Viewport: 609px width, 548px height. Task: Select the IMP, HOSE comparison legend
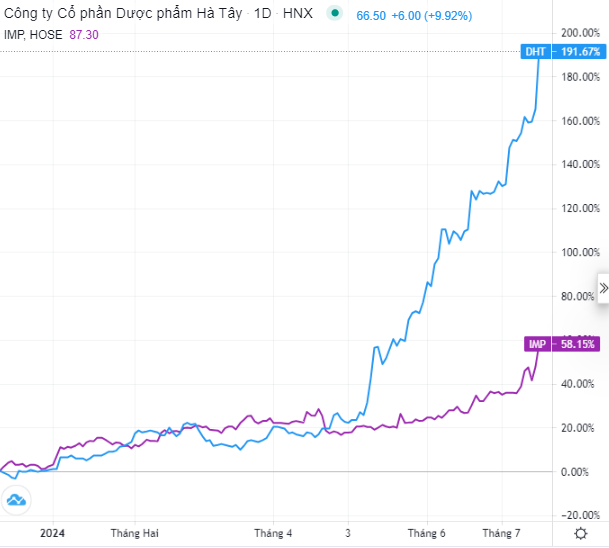click(34, 34)
